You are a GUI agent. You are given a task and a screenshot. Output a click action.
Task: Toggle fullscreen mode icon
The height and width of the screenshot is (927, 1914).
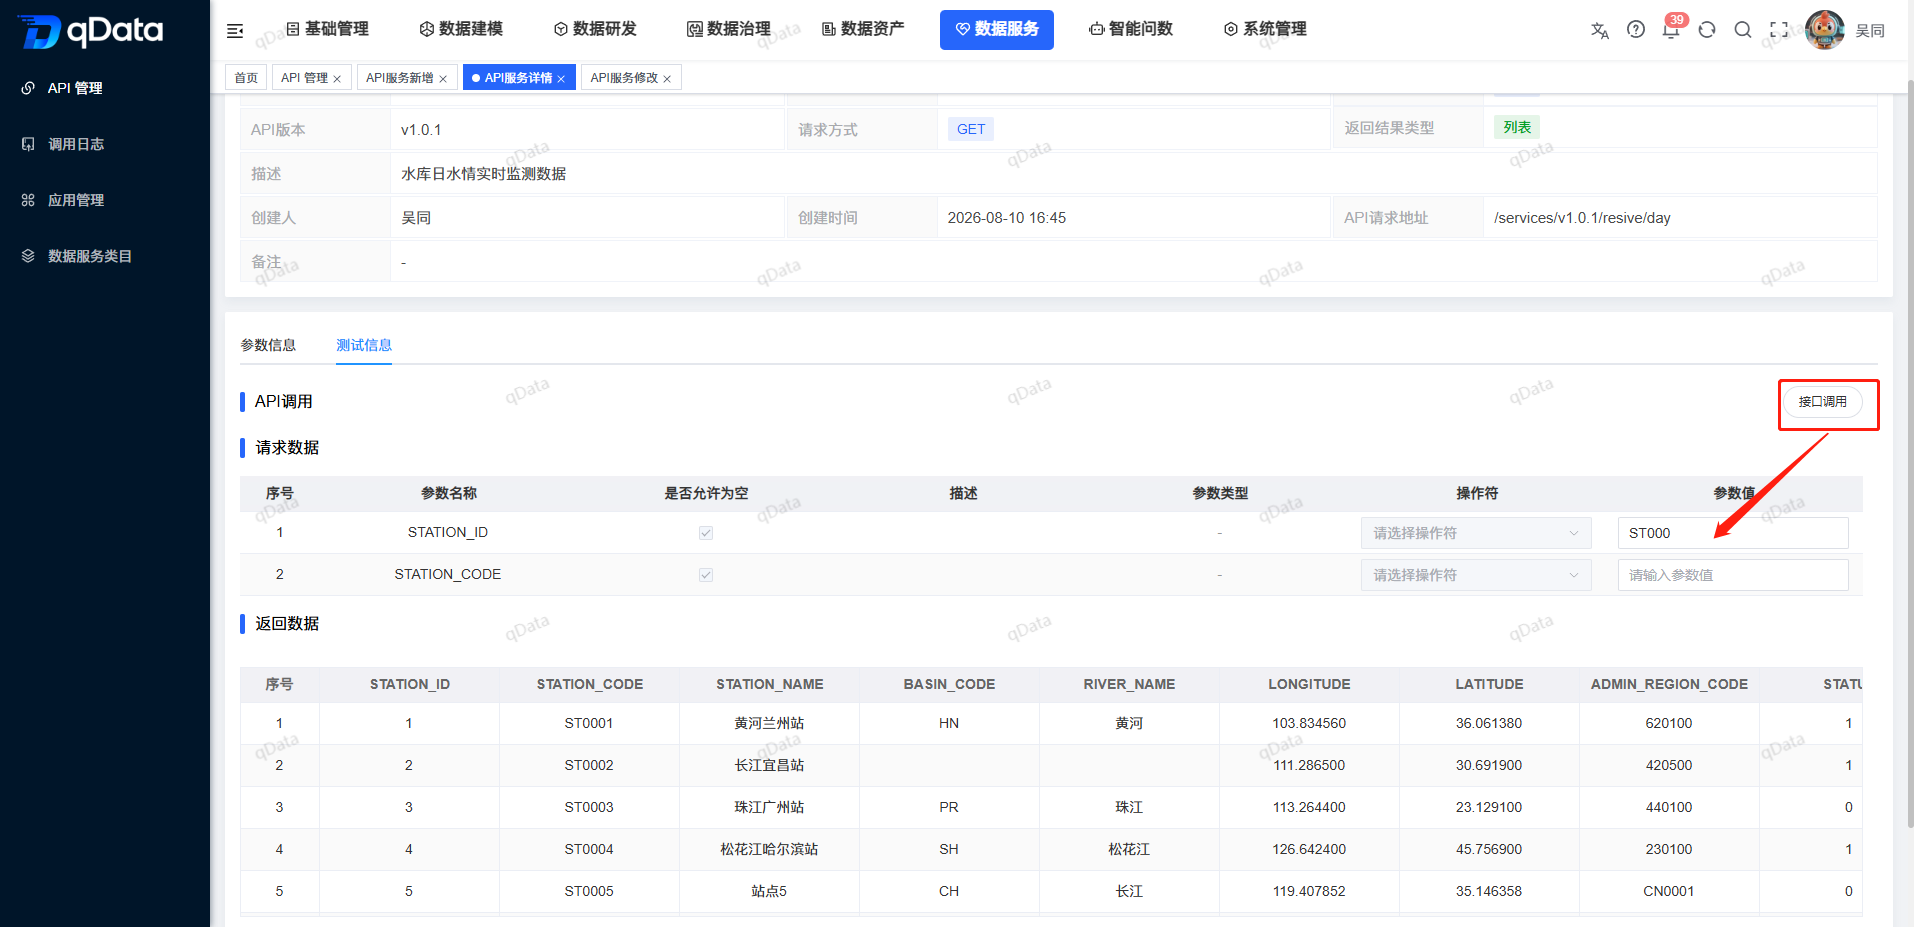[x=1779, y=30]
